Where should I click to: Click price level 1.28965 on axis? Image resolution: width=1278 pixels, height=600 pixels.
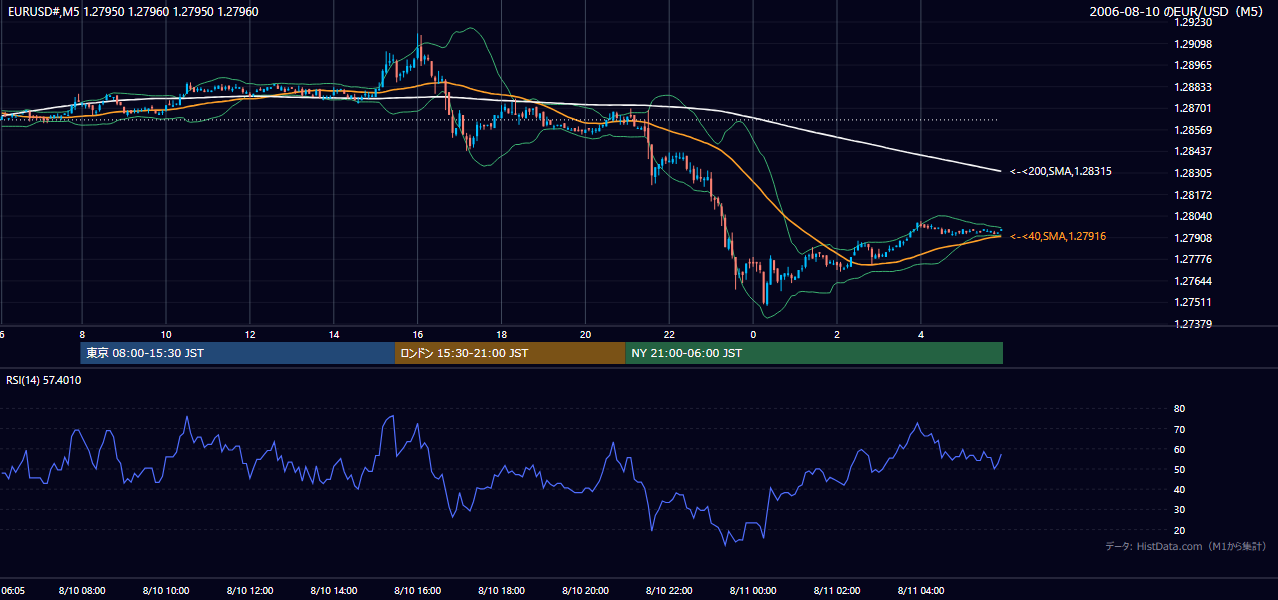coord(1194,65)
